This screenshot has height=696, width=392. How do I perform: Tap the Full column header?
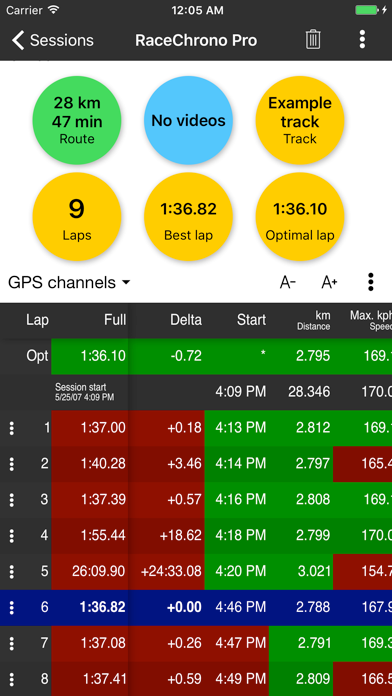click(x=115, y=320)
